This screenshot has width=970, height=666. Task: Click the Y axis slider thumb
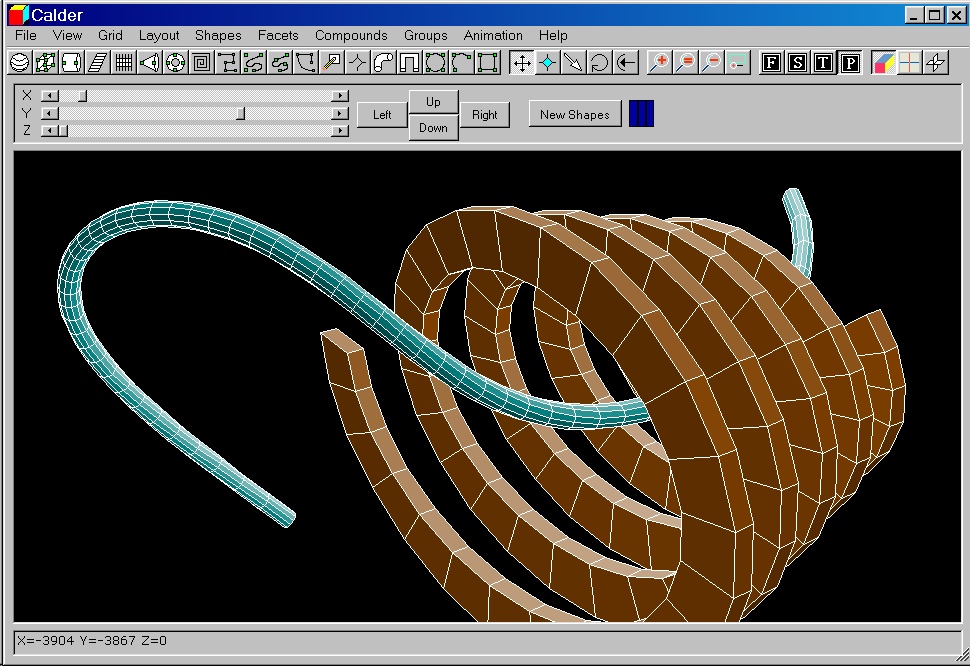240,113
